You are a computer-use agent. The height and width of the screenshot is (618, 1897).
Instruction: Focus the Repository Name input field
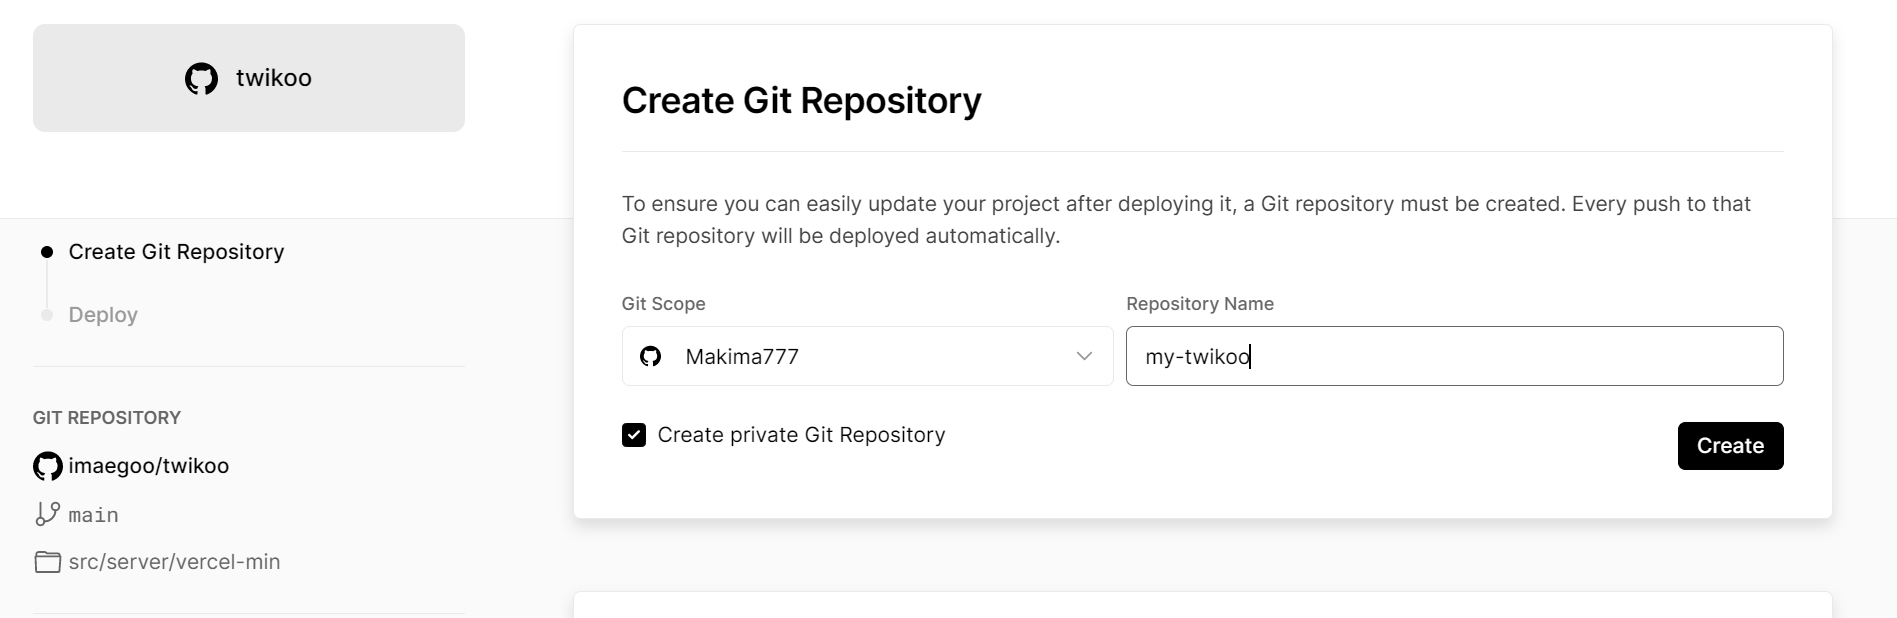(x=1454, y=356)
